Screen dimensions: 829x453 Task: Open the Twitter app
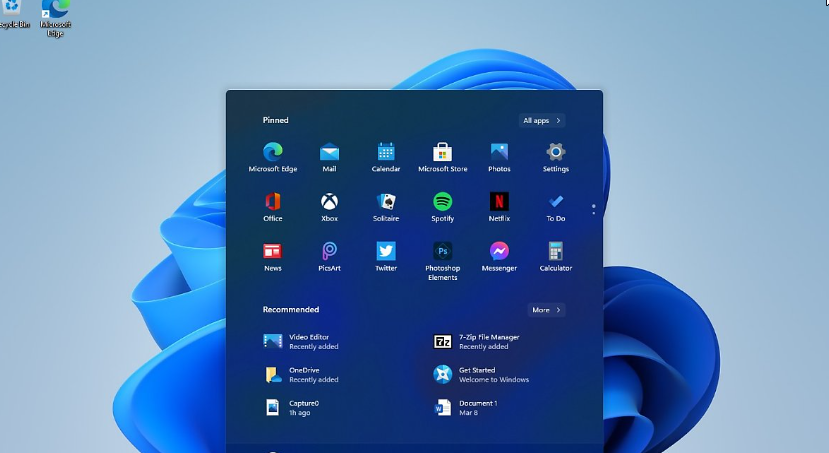(386, 256)
